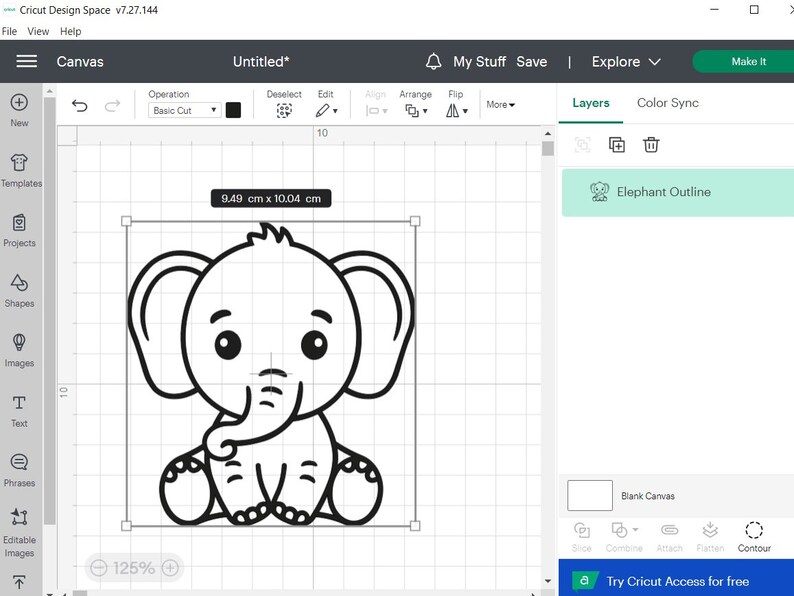794x596 pixels.
Task: Click the Save button
Action: point(532,61)
